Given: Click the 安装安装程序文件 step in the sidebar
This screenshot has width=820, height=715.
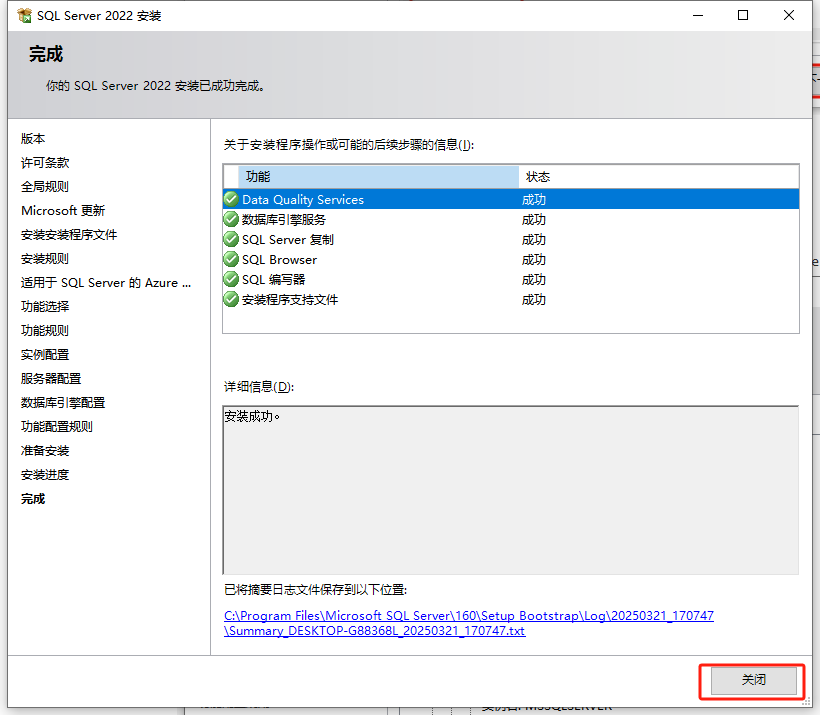Looking at the screenshot, I should tap(69, 235).
